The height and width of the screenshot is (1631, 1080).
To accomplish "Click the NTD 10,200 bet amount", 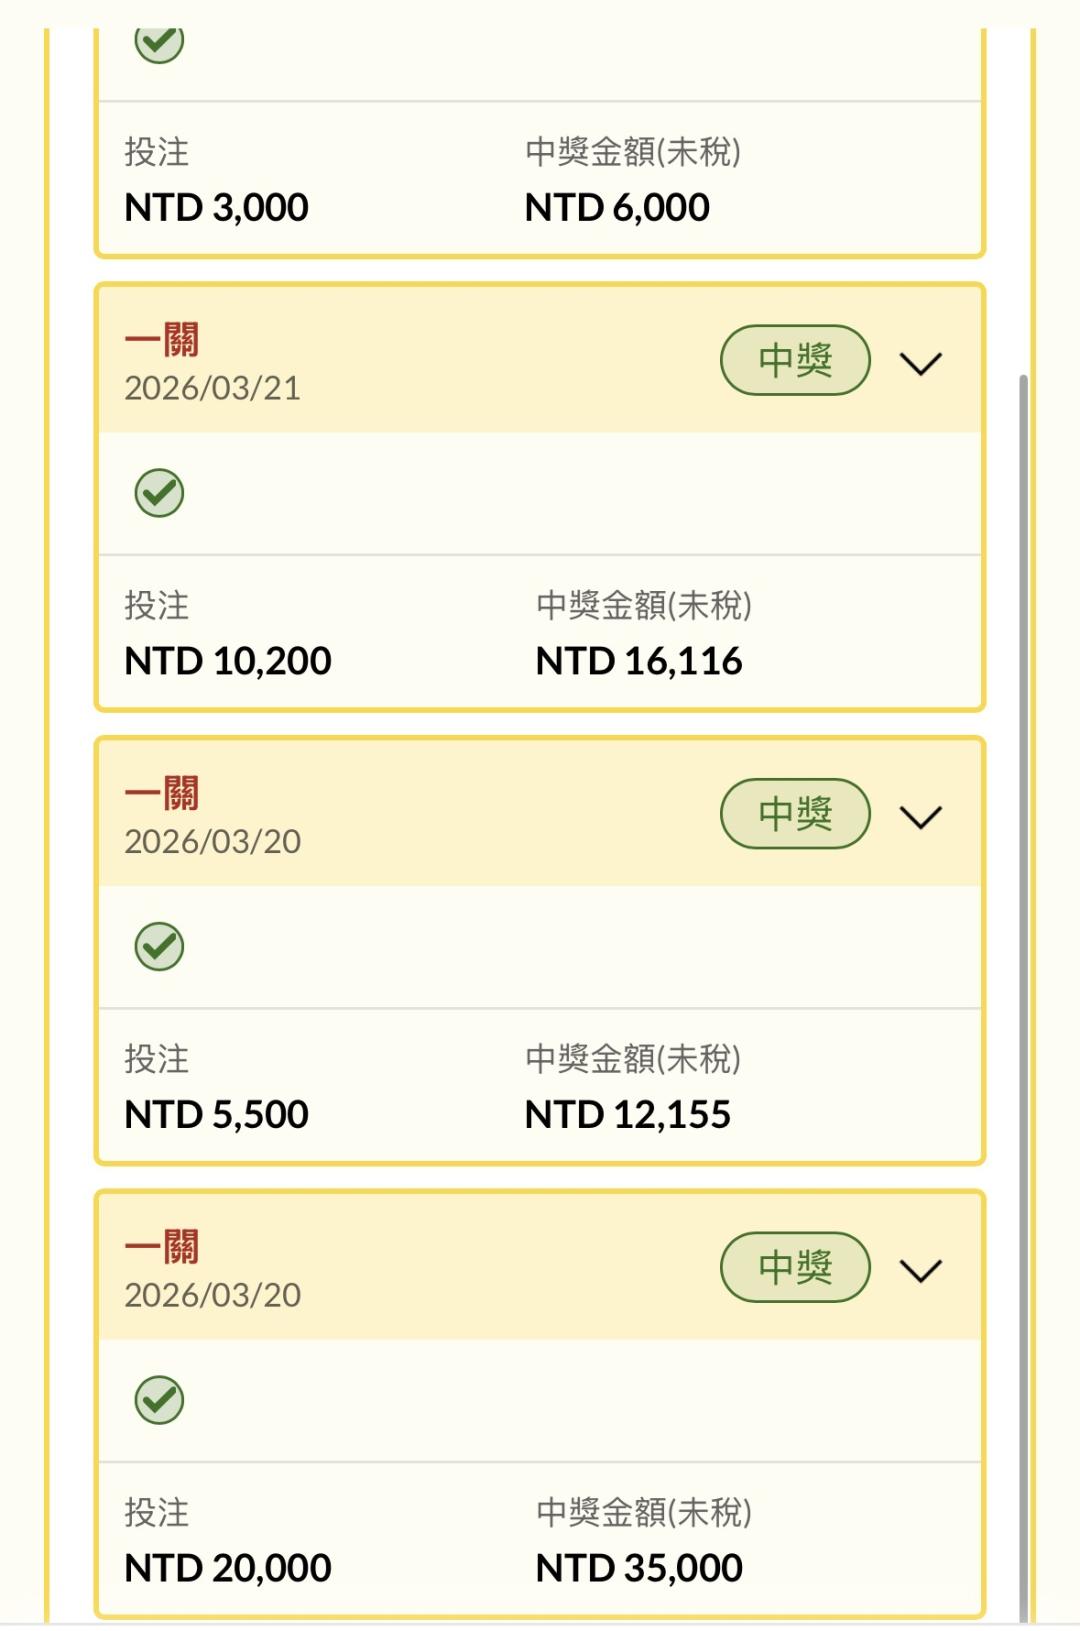I will 228,661.
